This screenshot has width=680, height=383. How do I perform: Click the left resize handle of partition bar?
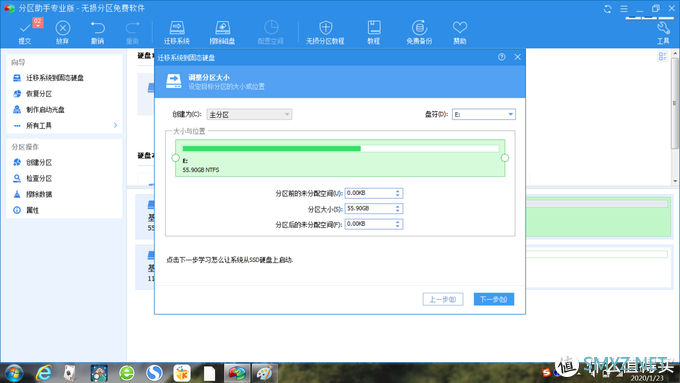[175, 158]
